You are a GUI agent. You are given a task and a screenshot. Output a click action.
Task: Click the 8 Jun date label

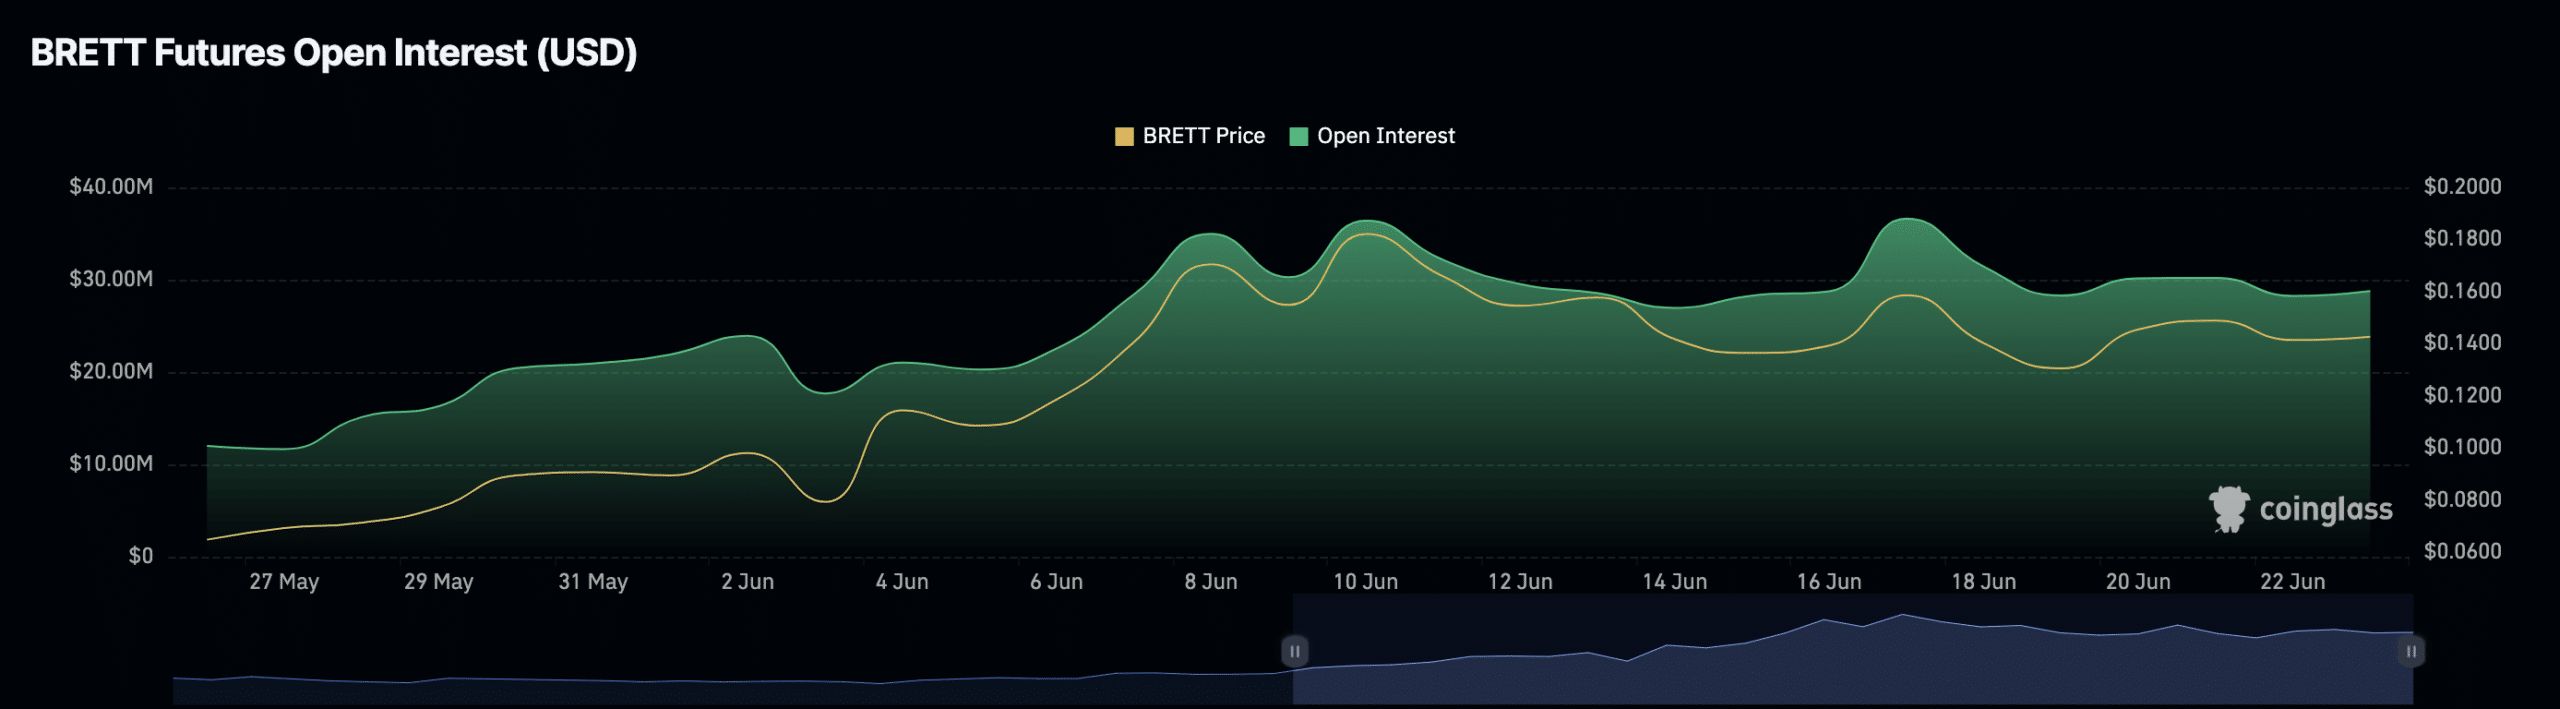(1211, 582)
